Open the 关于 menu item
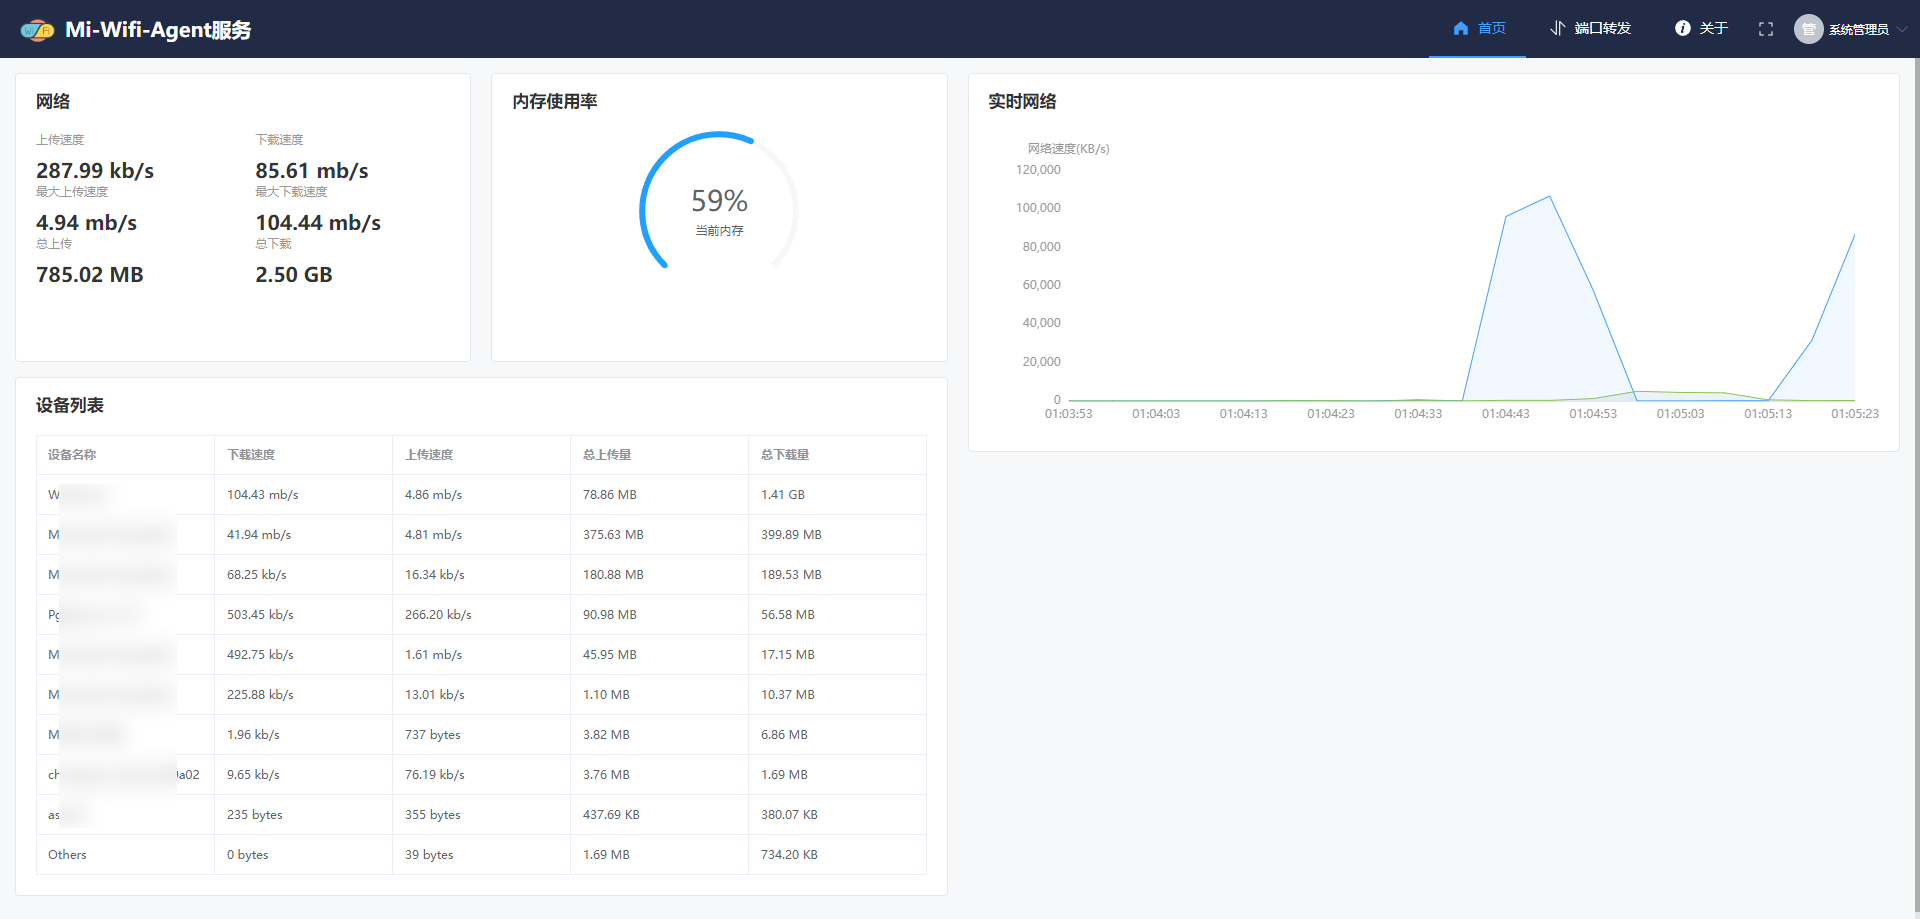Viewport: 1920px width, 919px height. 1713,28
